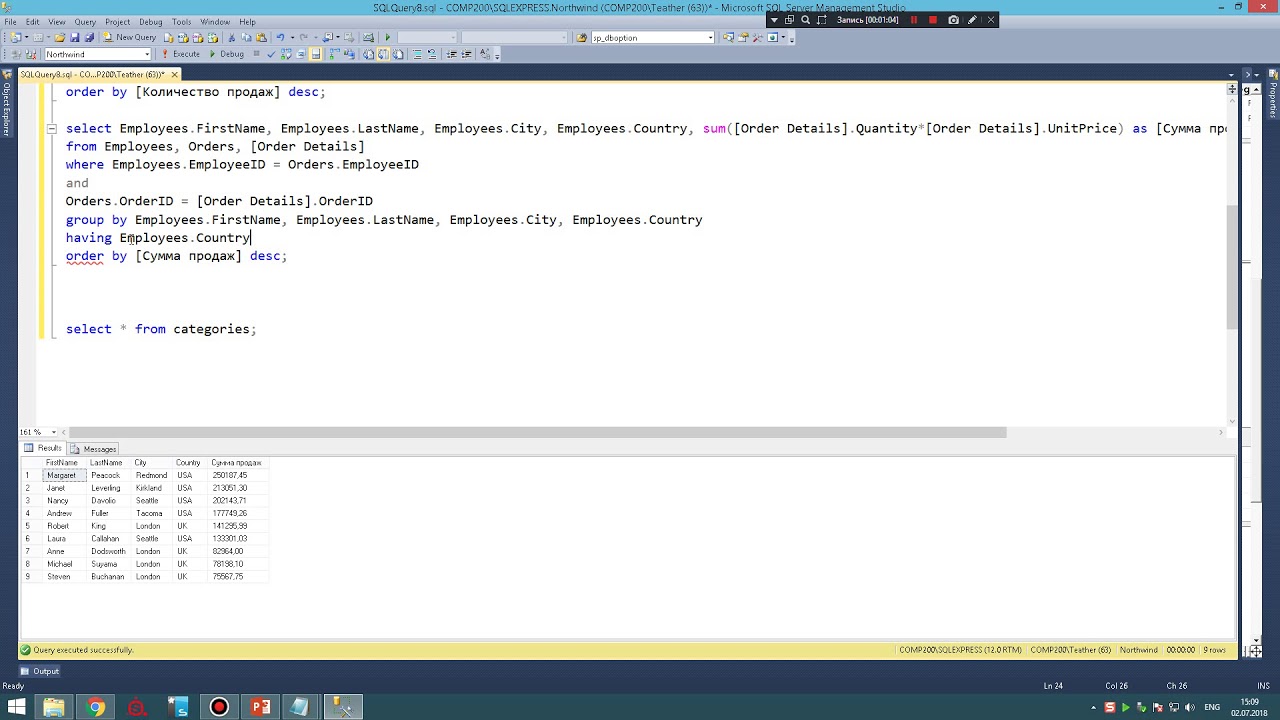Click the Parse checkmark icon
This screenshot has height=720, width=1280.
click(271, 54)
